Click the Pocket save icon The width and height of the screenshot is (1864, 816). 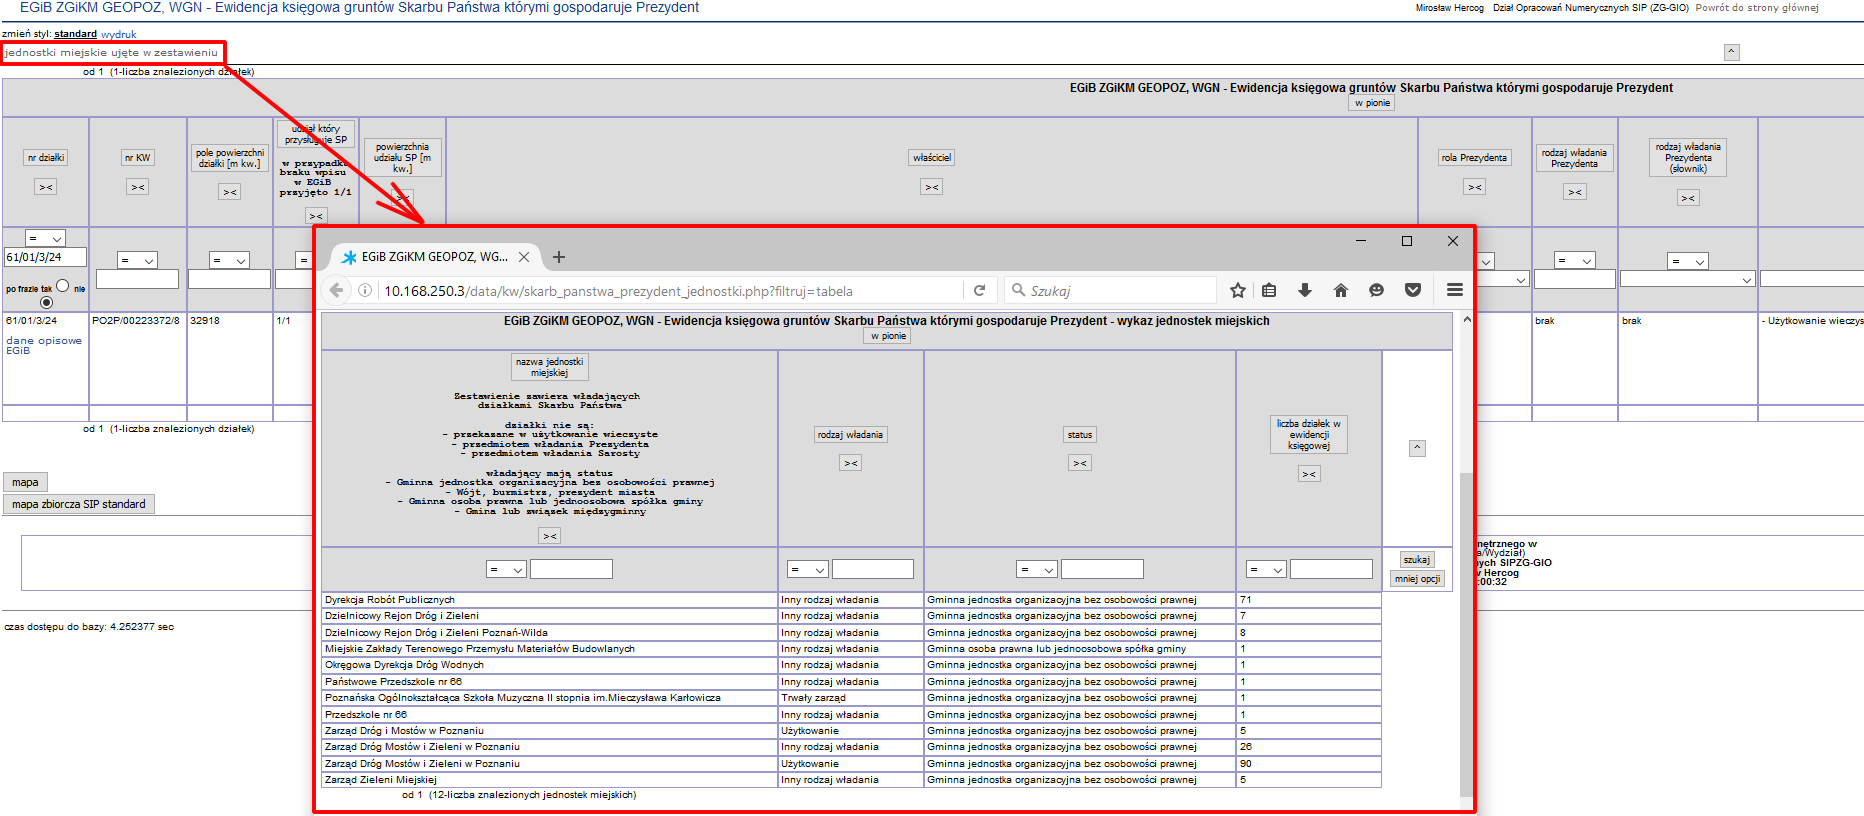[1412, 290]
